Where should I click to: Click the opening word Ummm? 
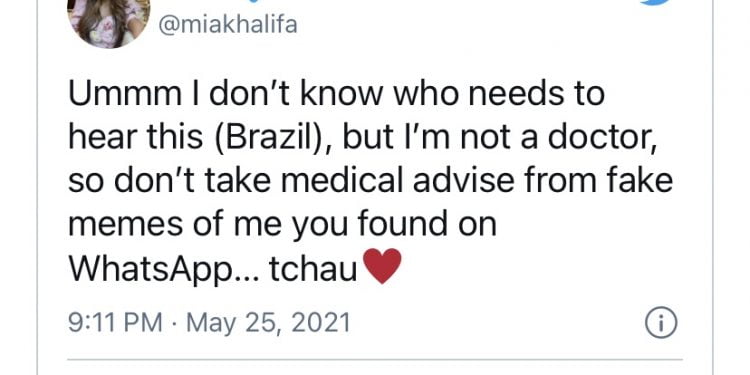click(122, 93)
